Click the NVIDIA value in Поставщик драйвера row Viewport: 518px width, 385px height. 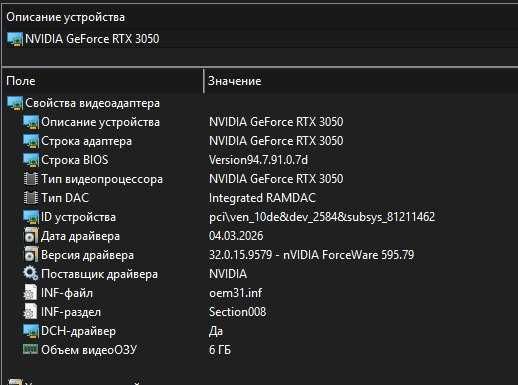click(x=228, y=274)
